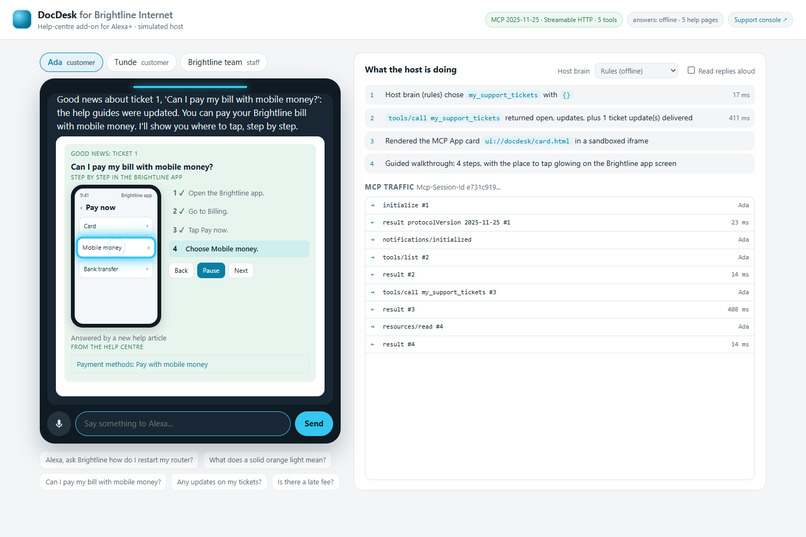
Task: Click the my_support_tickets code chip in step 1
Action: (503, 95)
